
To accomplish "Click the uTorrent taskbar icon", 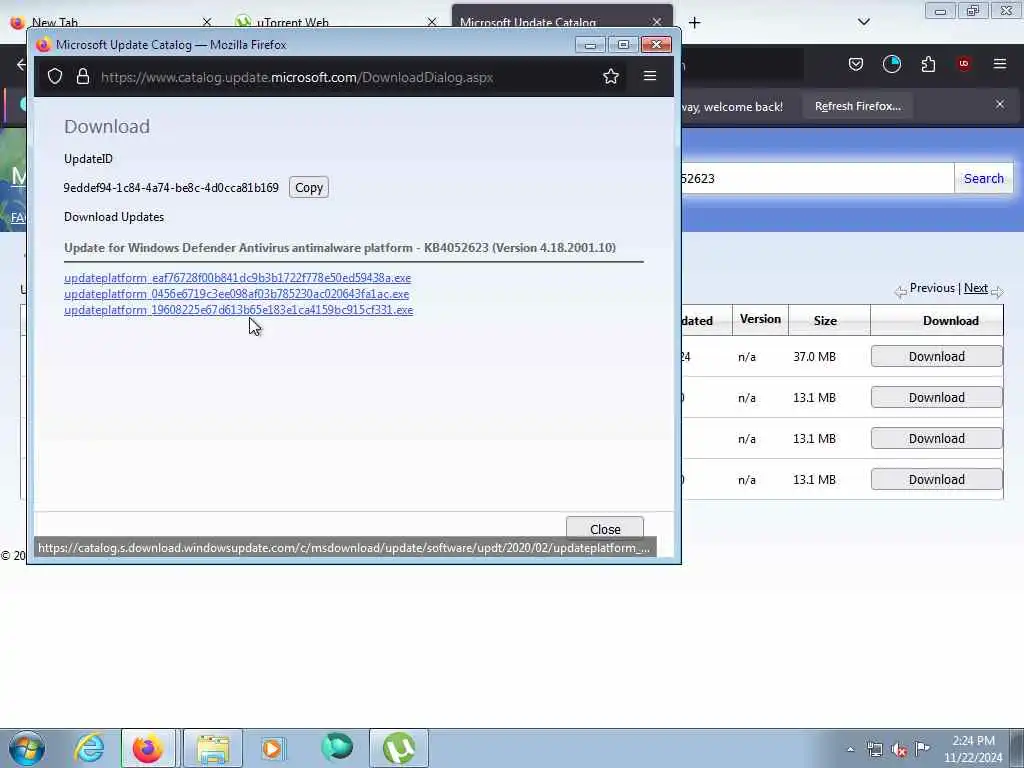I will [399, 748].
